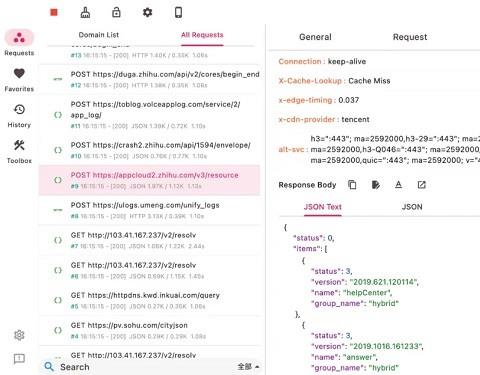This screenshot has width=480, height=375.
Task: Click JSON icon of toblog.volceapplog.com request
Action: [x=58, y=115]
